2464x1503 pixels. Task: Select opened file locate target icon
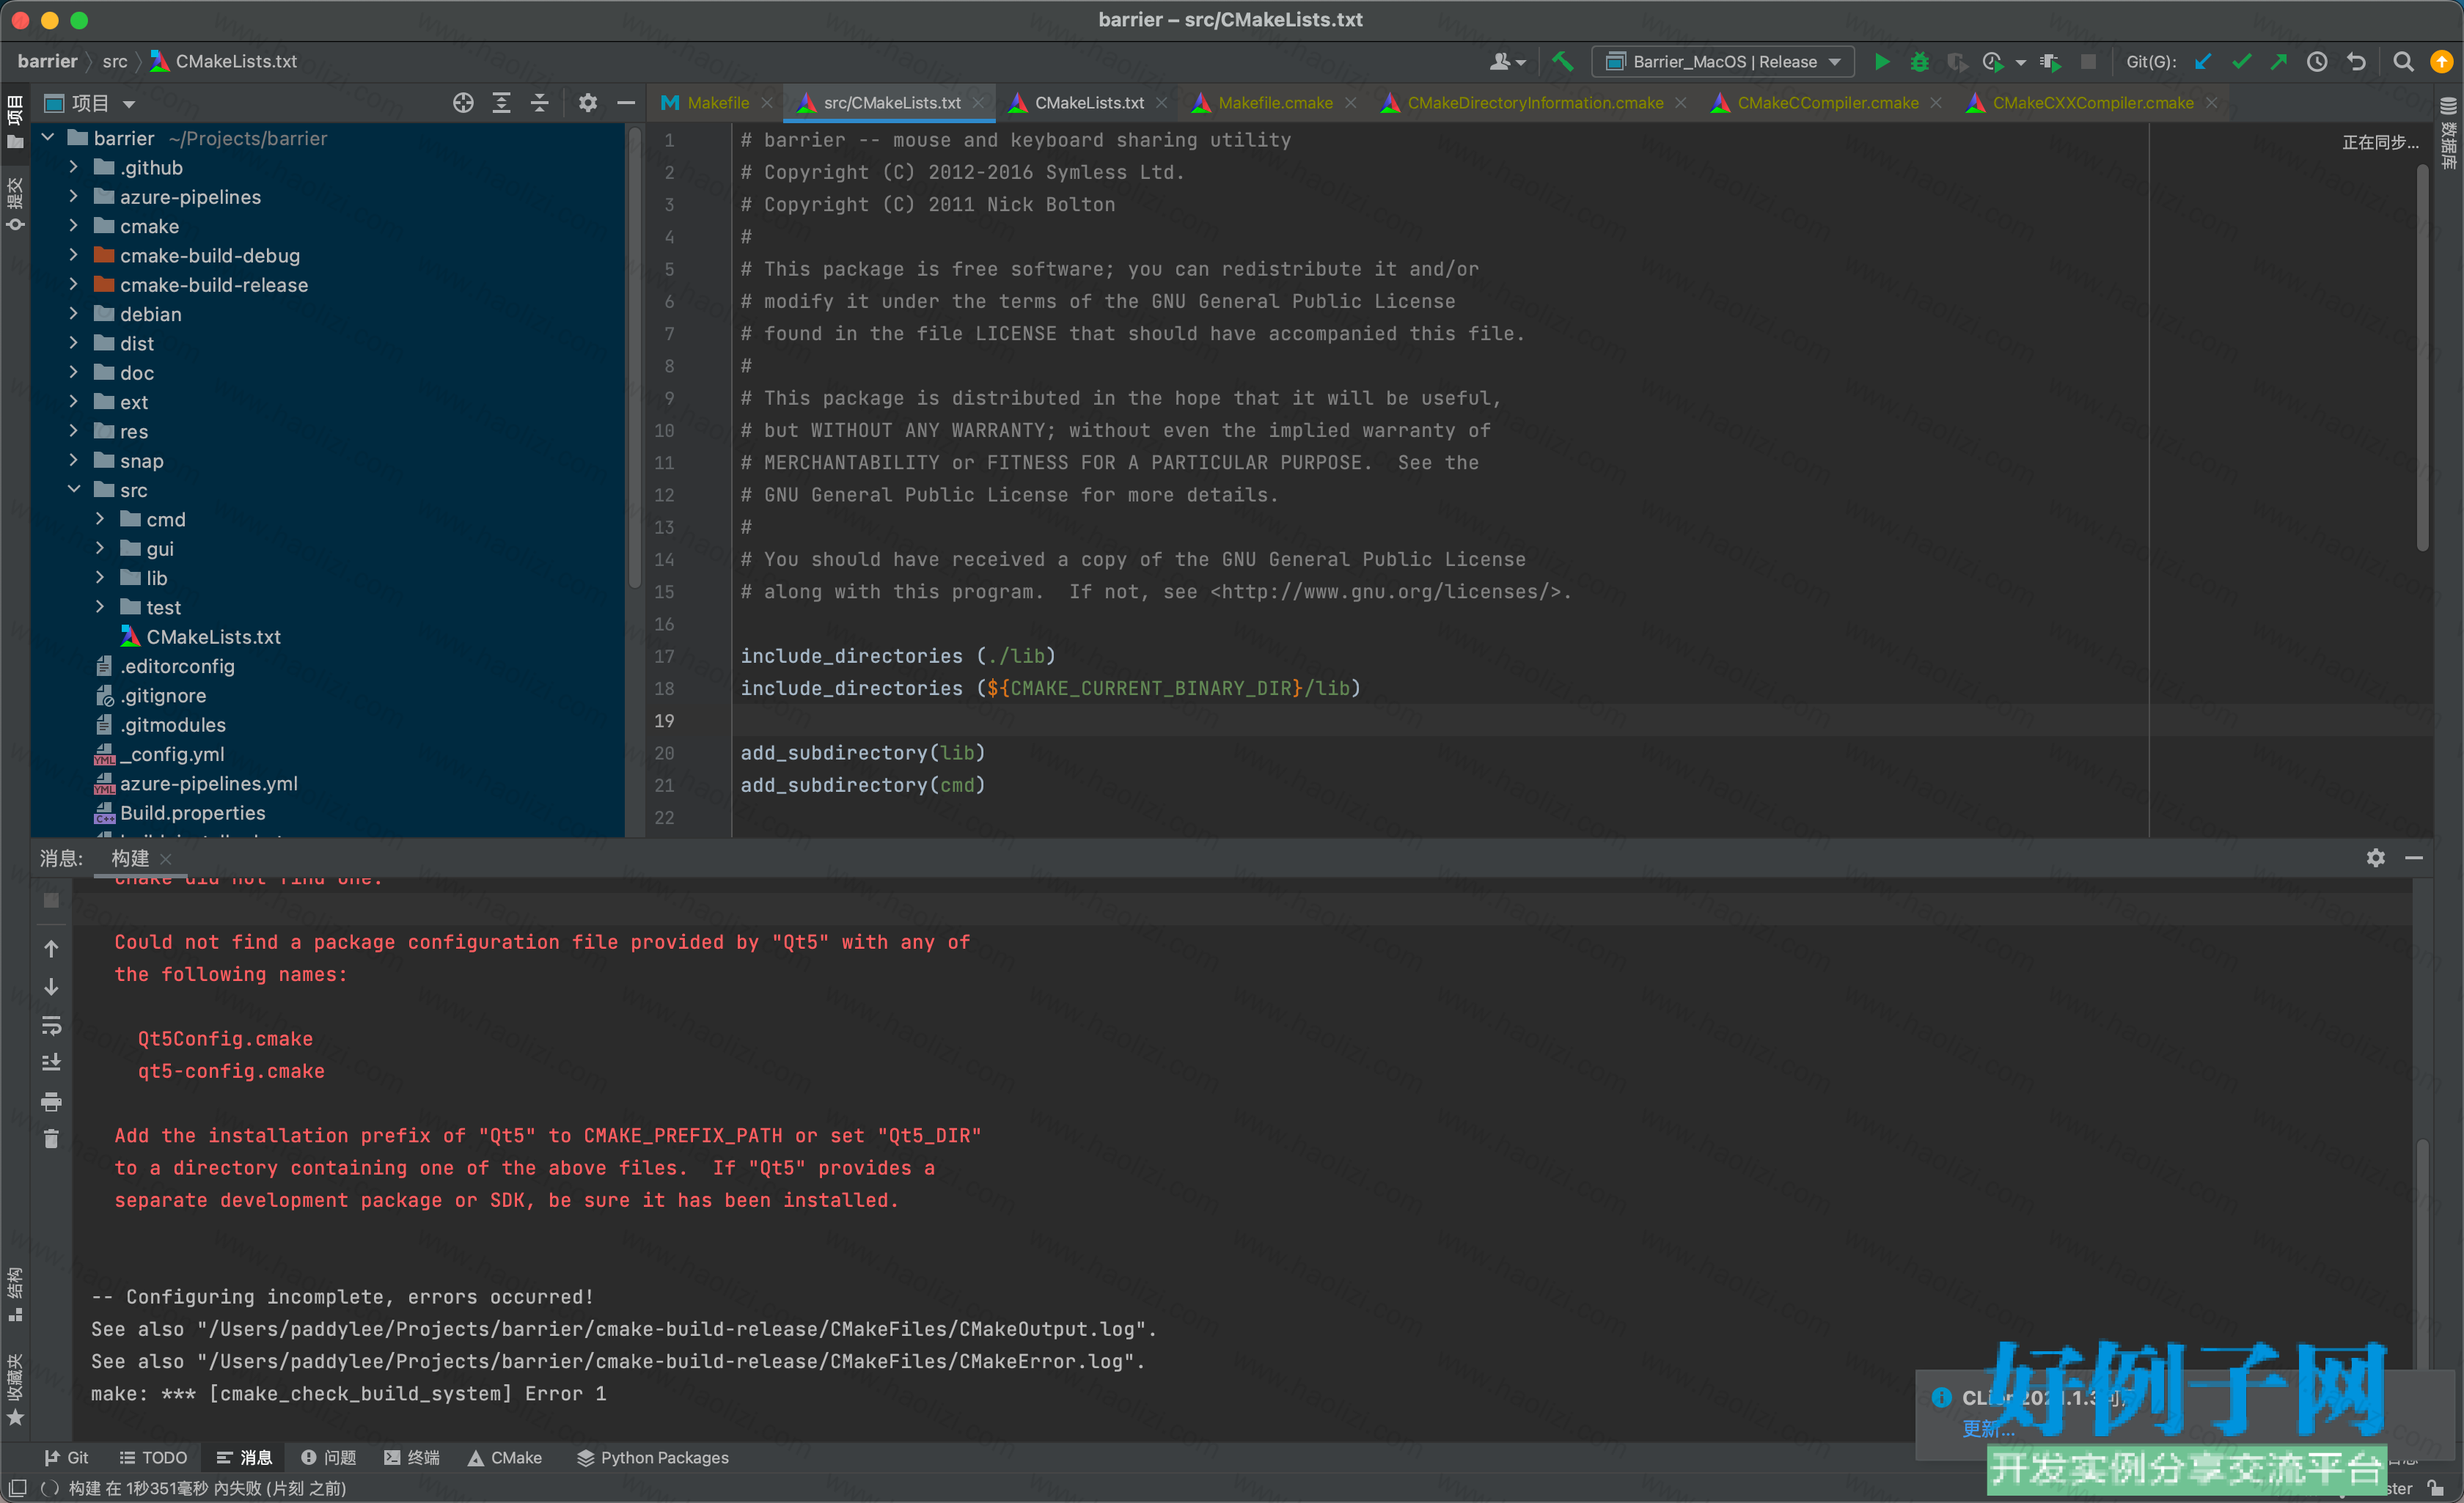463,103
